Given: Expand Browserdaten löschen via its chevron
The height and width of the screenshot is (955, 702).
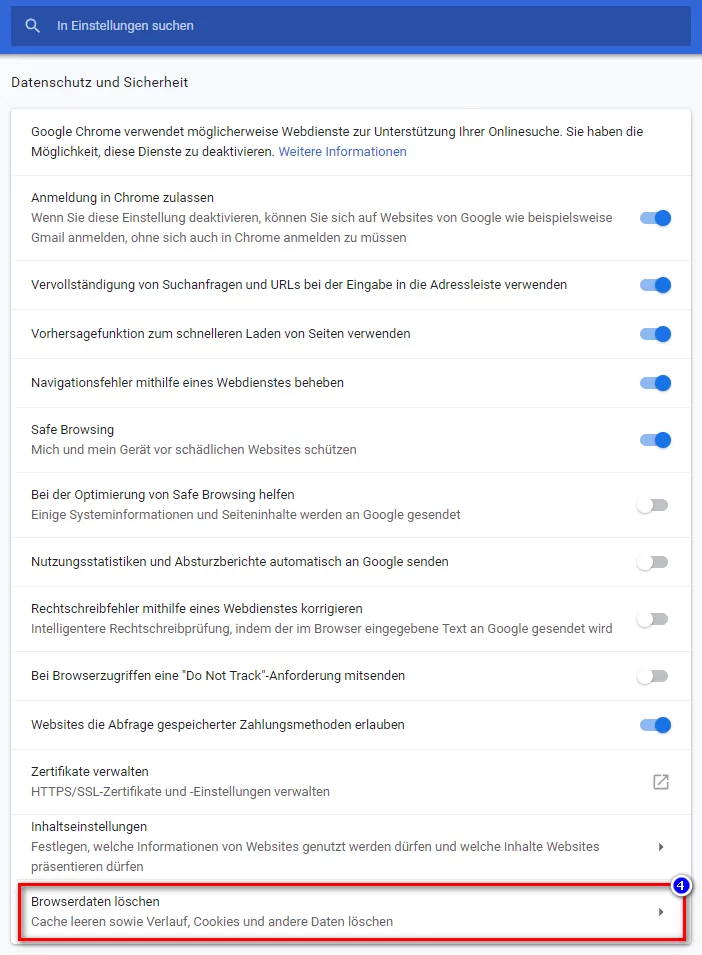Looking at the screenshot, I should [x=661, y=910].
